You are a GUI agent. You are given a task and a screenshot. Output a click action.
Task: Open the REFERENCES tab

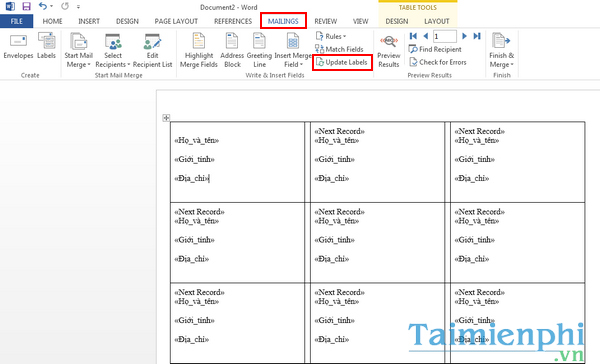coord(233,21)
